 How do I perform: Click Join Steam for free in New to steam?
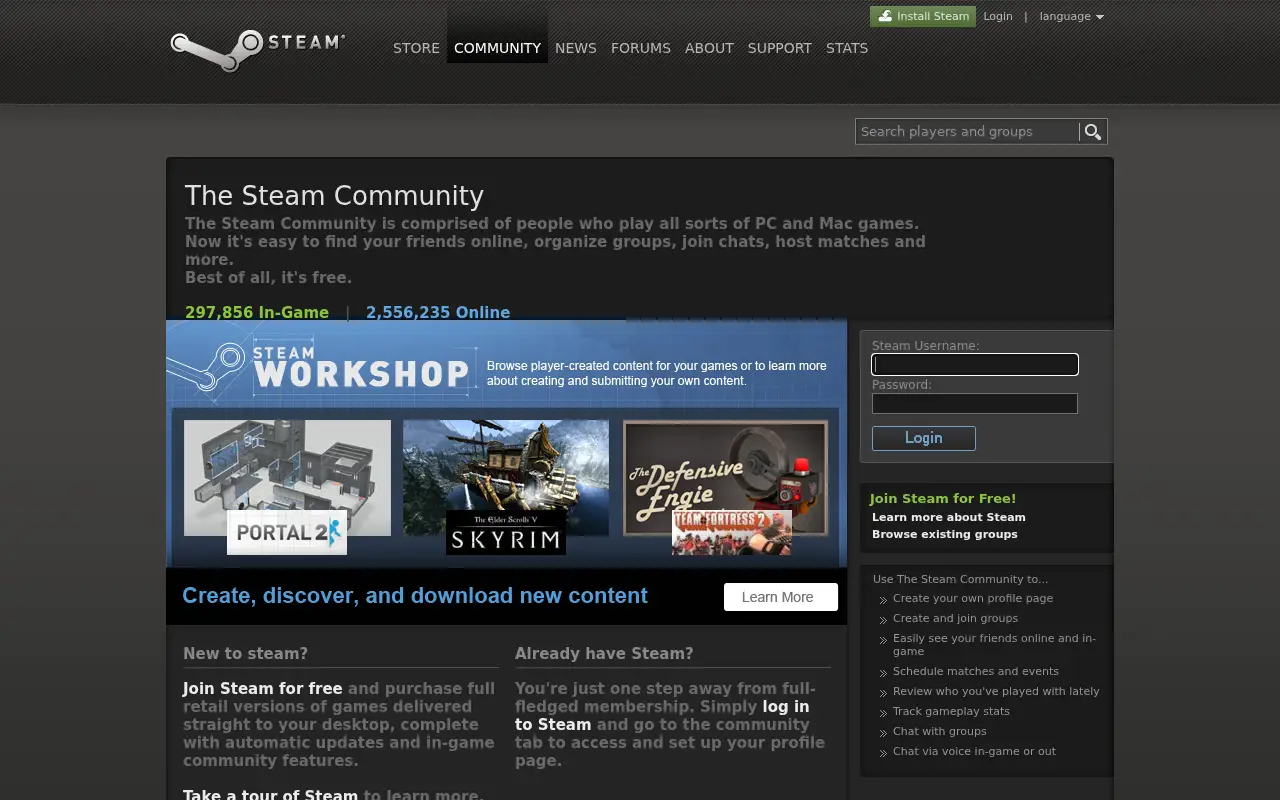(263, 689)
